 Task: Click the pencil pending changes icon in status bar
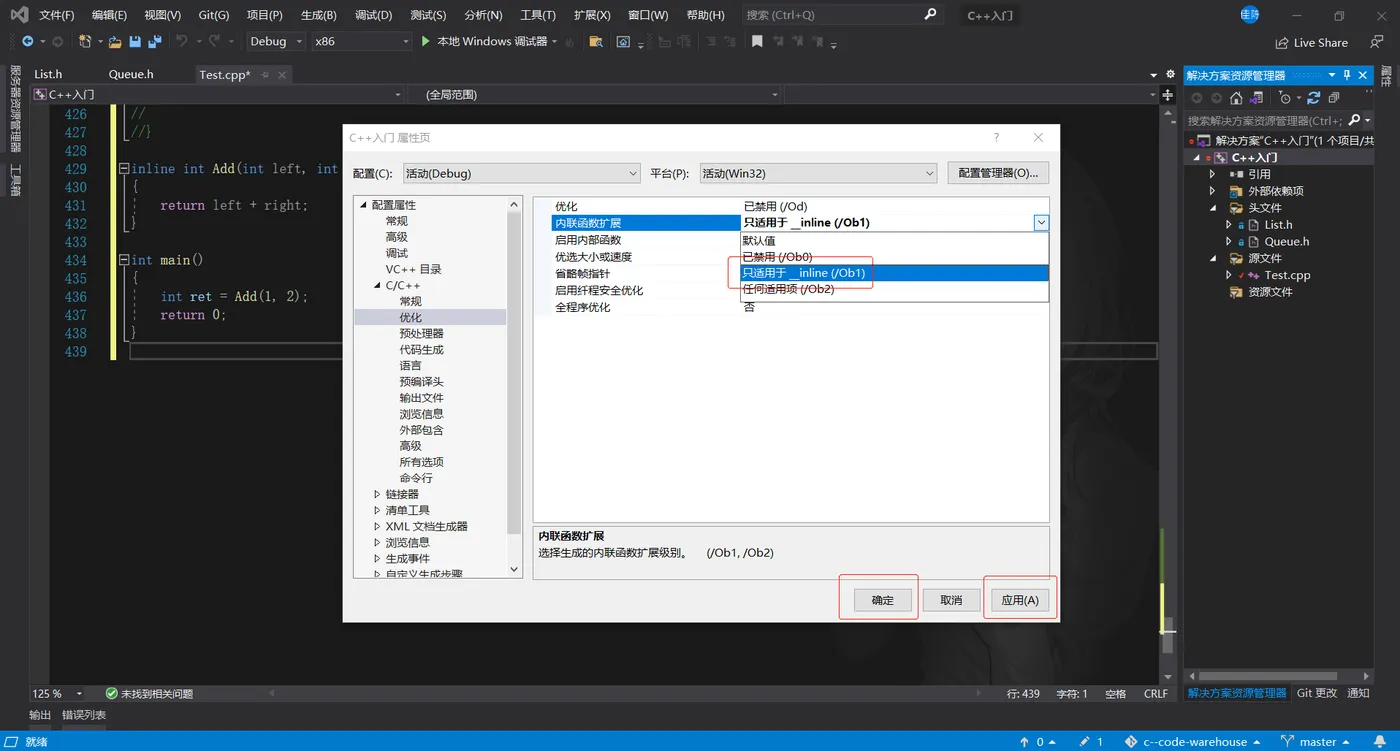1084,742
